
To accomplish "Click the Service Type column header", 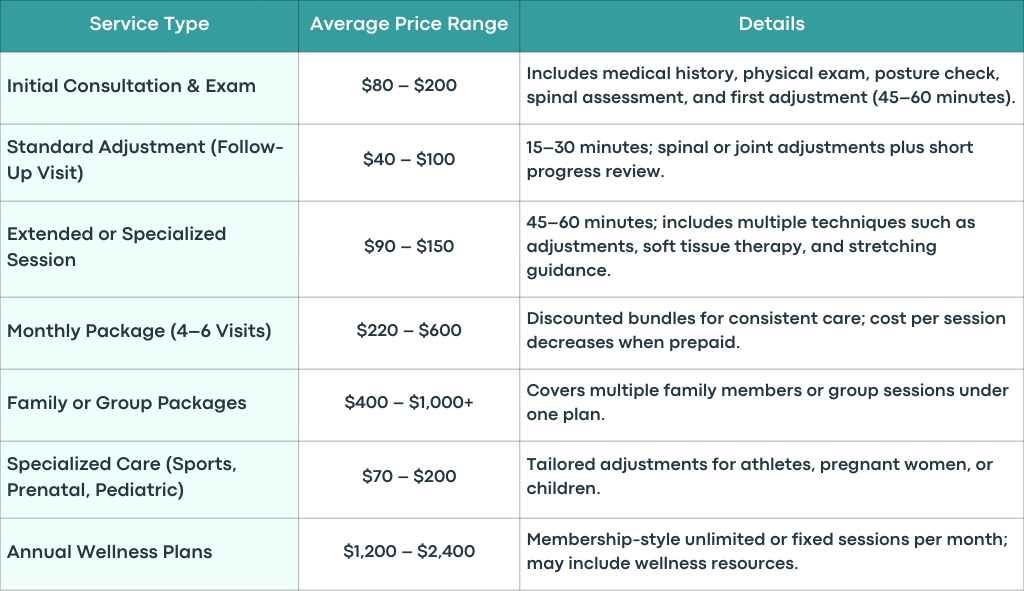I will point(149,25).
